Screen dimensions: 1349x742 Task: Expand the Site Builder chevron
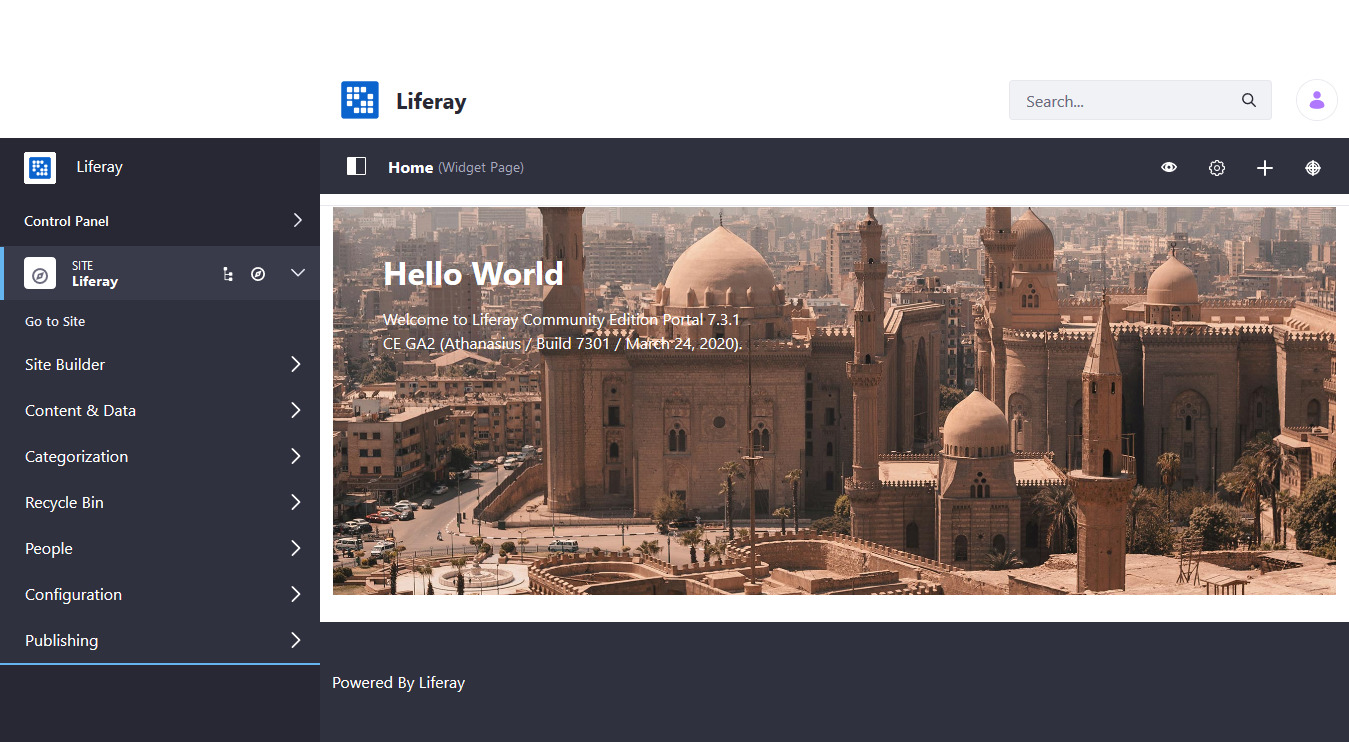[296, 364]
